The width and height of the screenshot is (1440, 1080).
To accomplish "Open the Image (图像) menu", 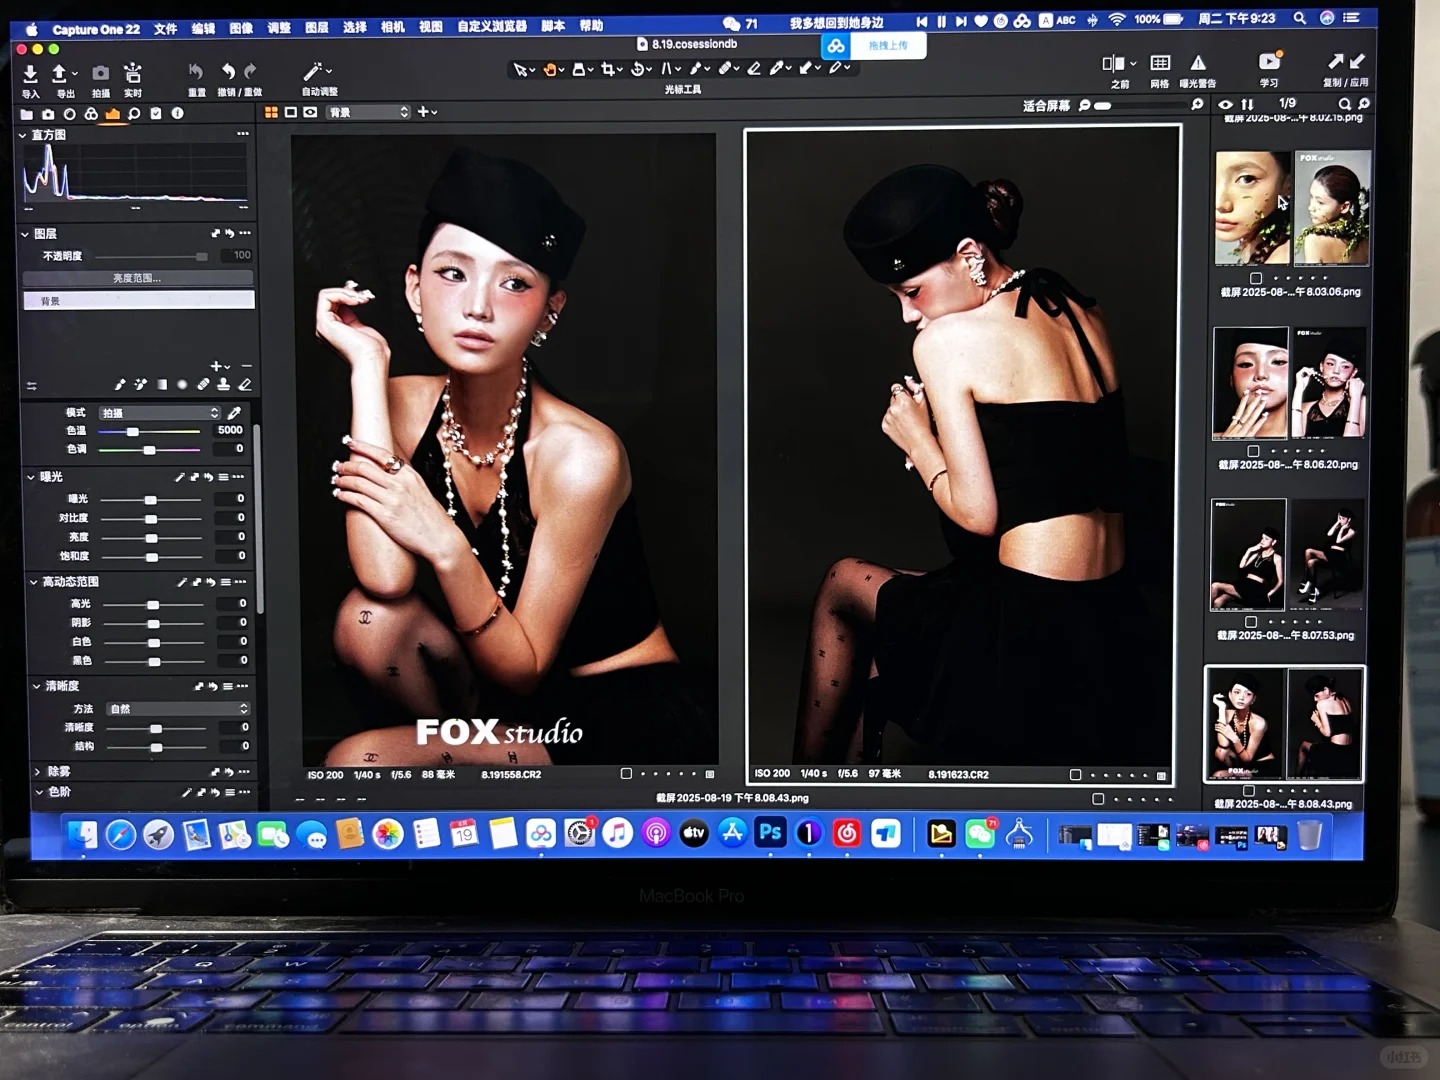I will click(241, 29).
